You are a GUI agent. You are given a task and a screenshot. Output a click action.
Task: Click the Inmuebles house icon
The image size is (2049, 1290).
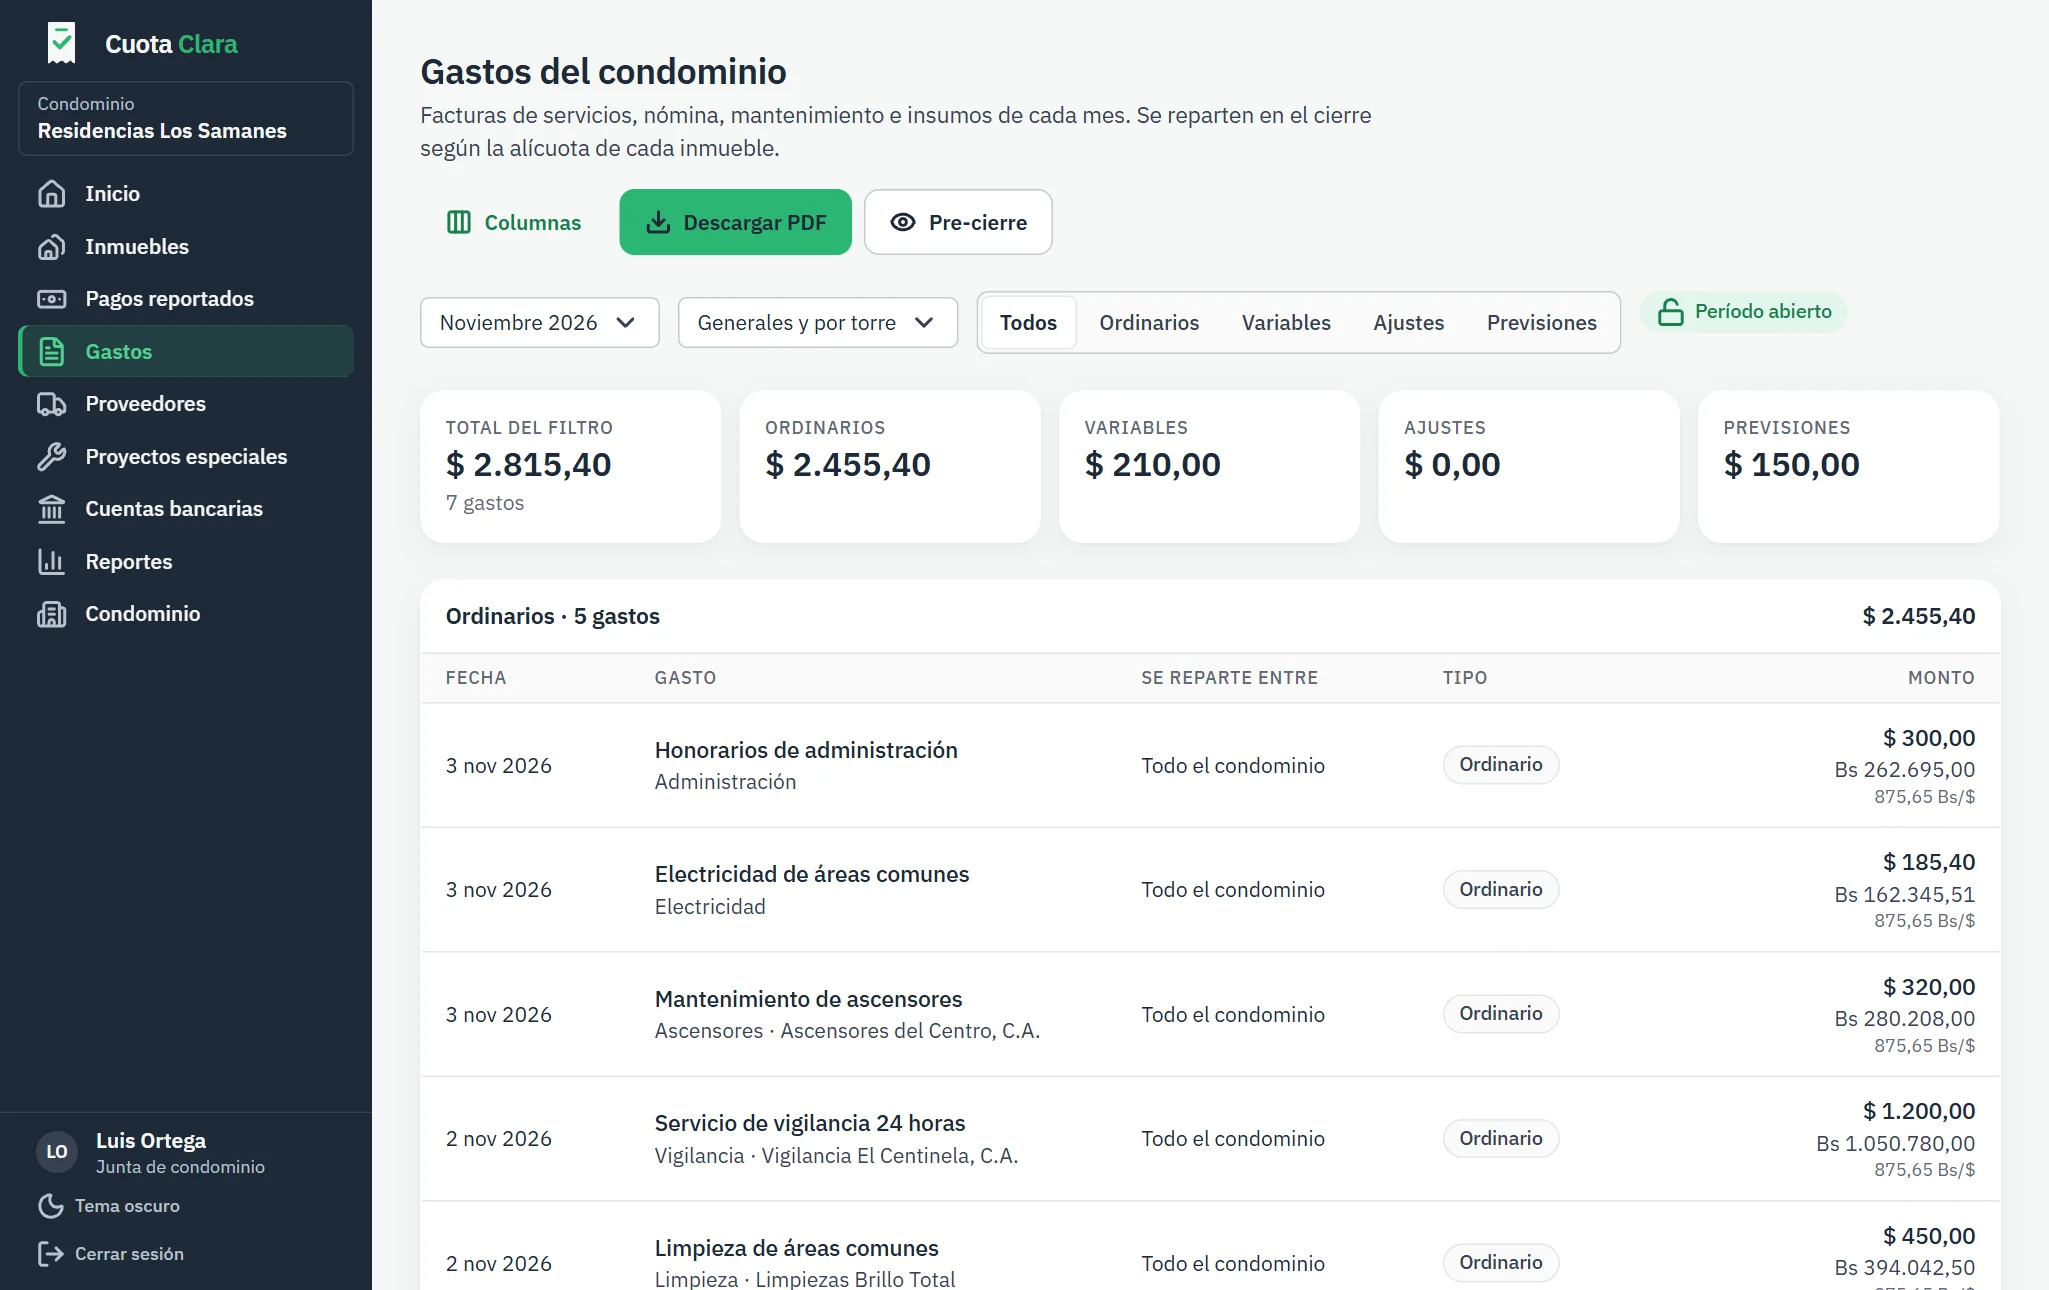(51, 247)
